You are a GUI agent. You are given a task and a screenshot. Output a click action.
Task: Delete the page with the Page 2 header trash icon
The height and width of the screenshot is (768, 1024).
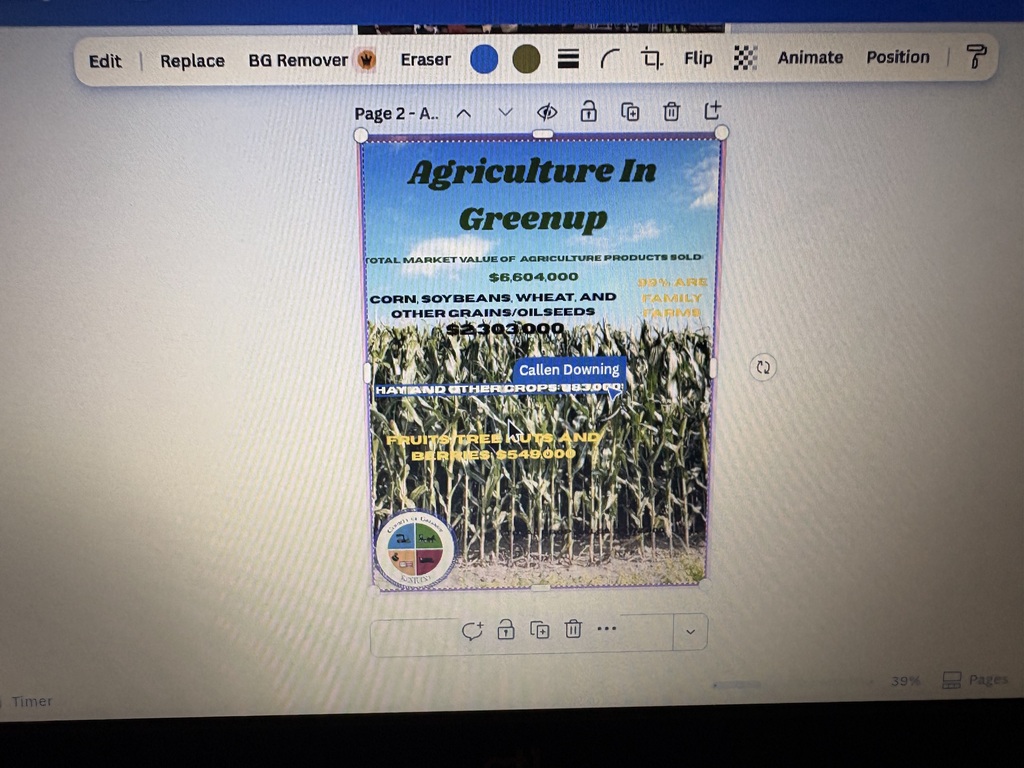click(x=671, y=112)
